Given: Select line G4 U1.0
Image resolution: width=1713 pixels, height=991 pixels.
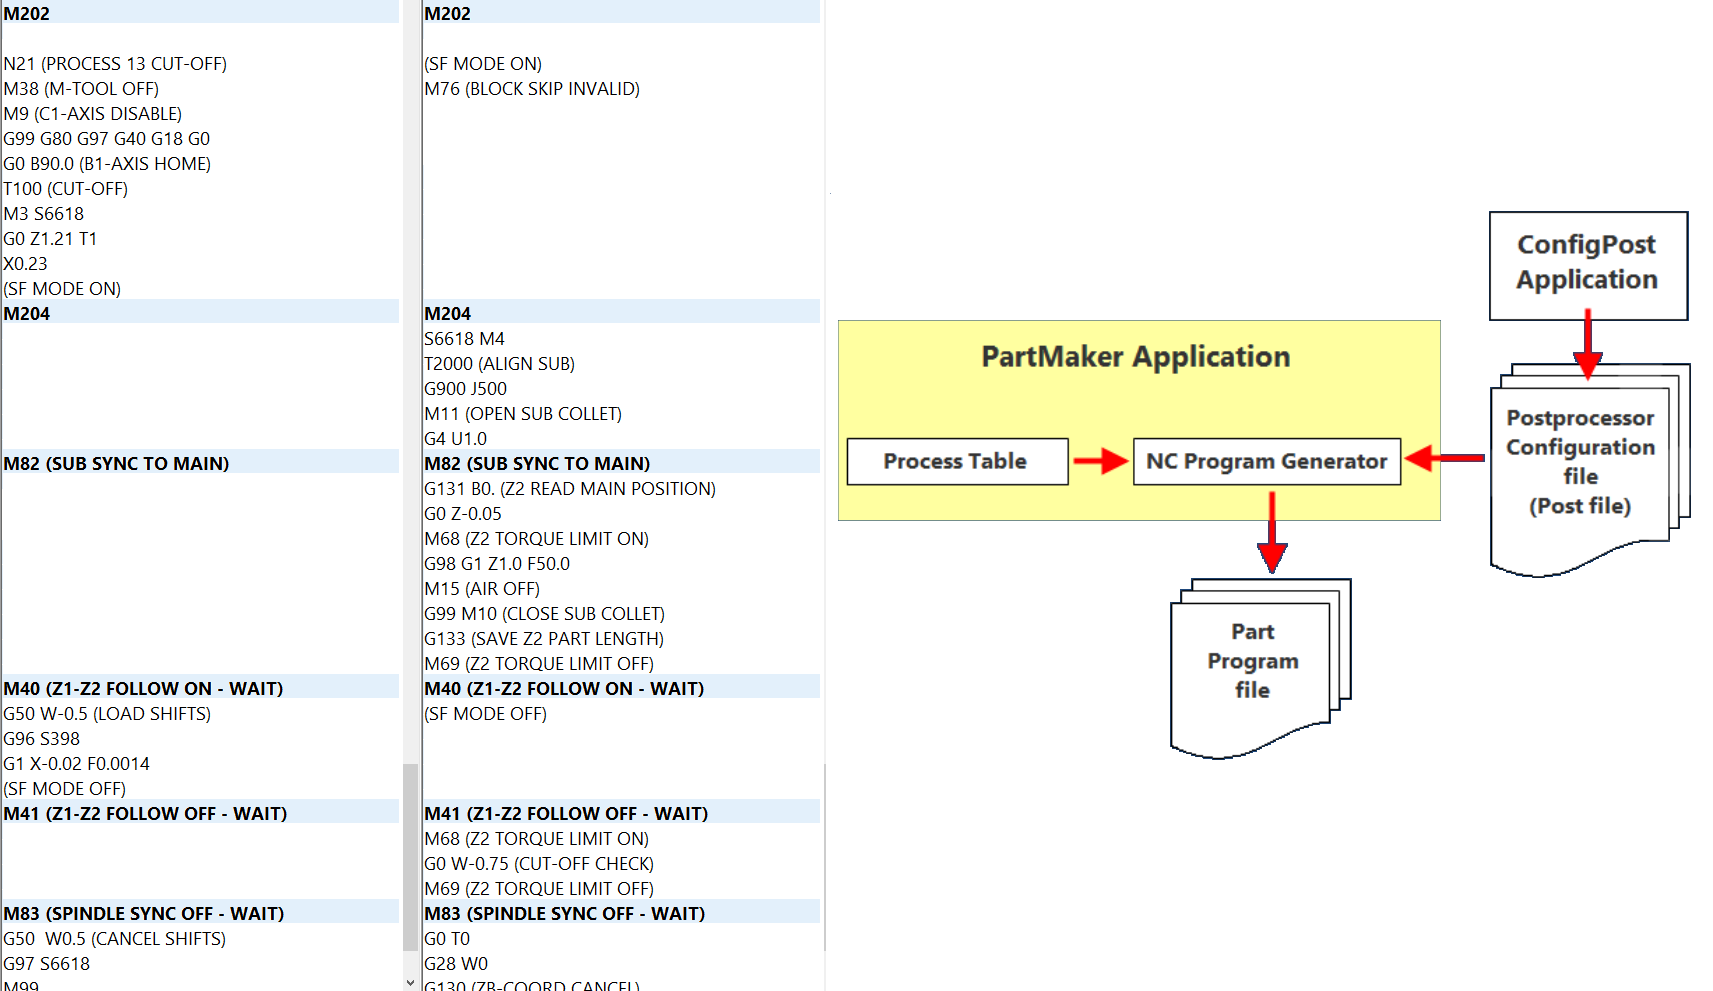Looking at the screenshot, I should [456, 439].
